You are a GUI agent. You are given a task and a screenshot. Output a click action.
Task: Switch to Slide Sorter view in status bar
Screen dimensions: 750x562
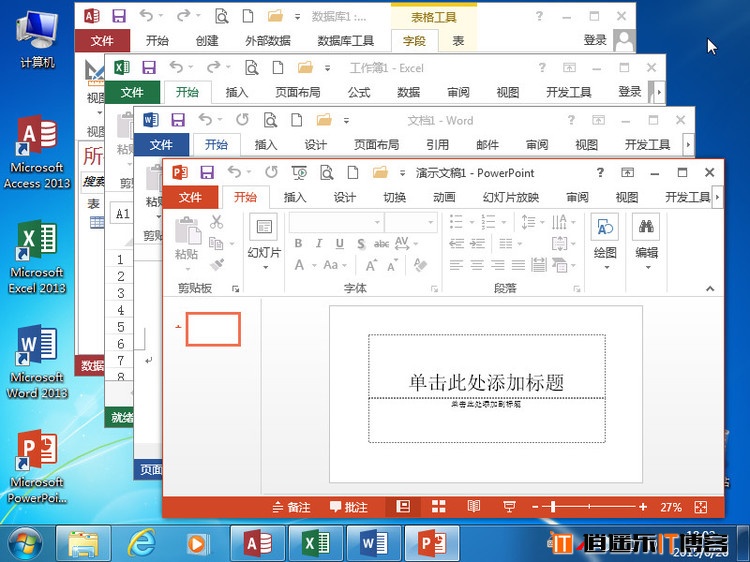point(439,507)
